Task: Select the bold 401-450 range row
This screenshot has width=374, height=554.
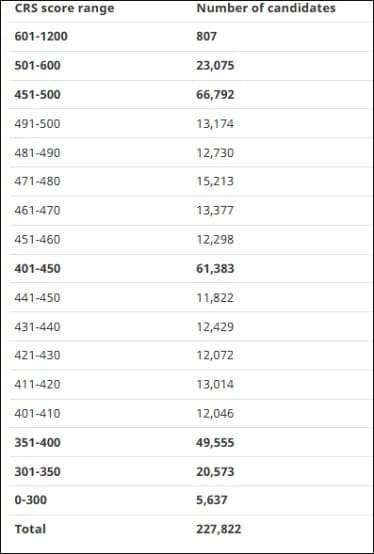Action: coord(190,269)
